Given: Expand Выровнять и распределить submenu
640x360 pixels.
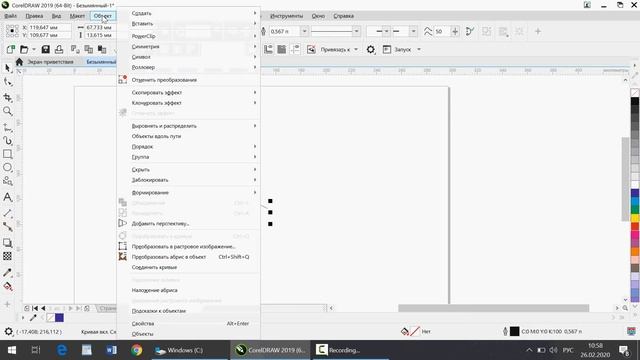Looking at the screenshot, I should (x=189, y=126).
